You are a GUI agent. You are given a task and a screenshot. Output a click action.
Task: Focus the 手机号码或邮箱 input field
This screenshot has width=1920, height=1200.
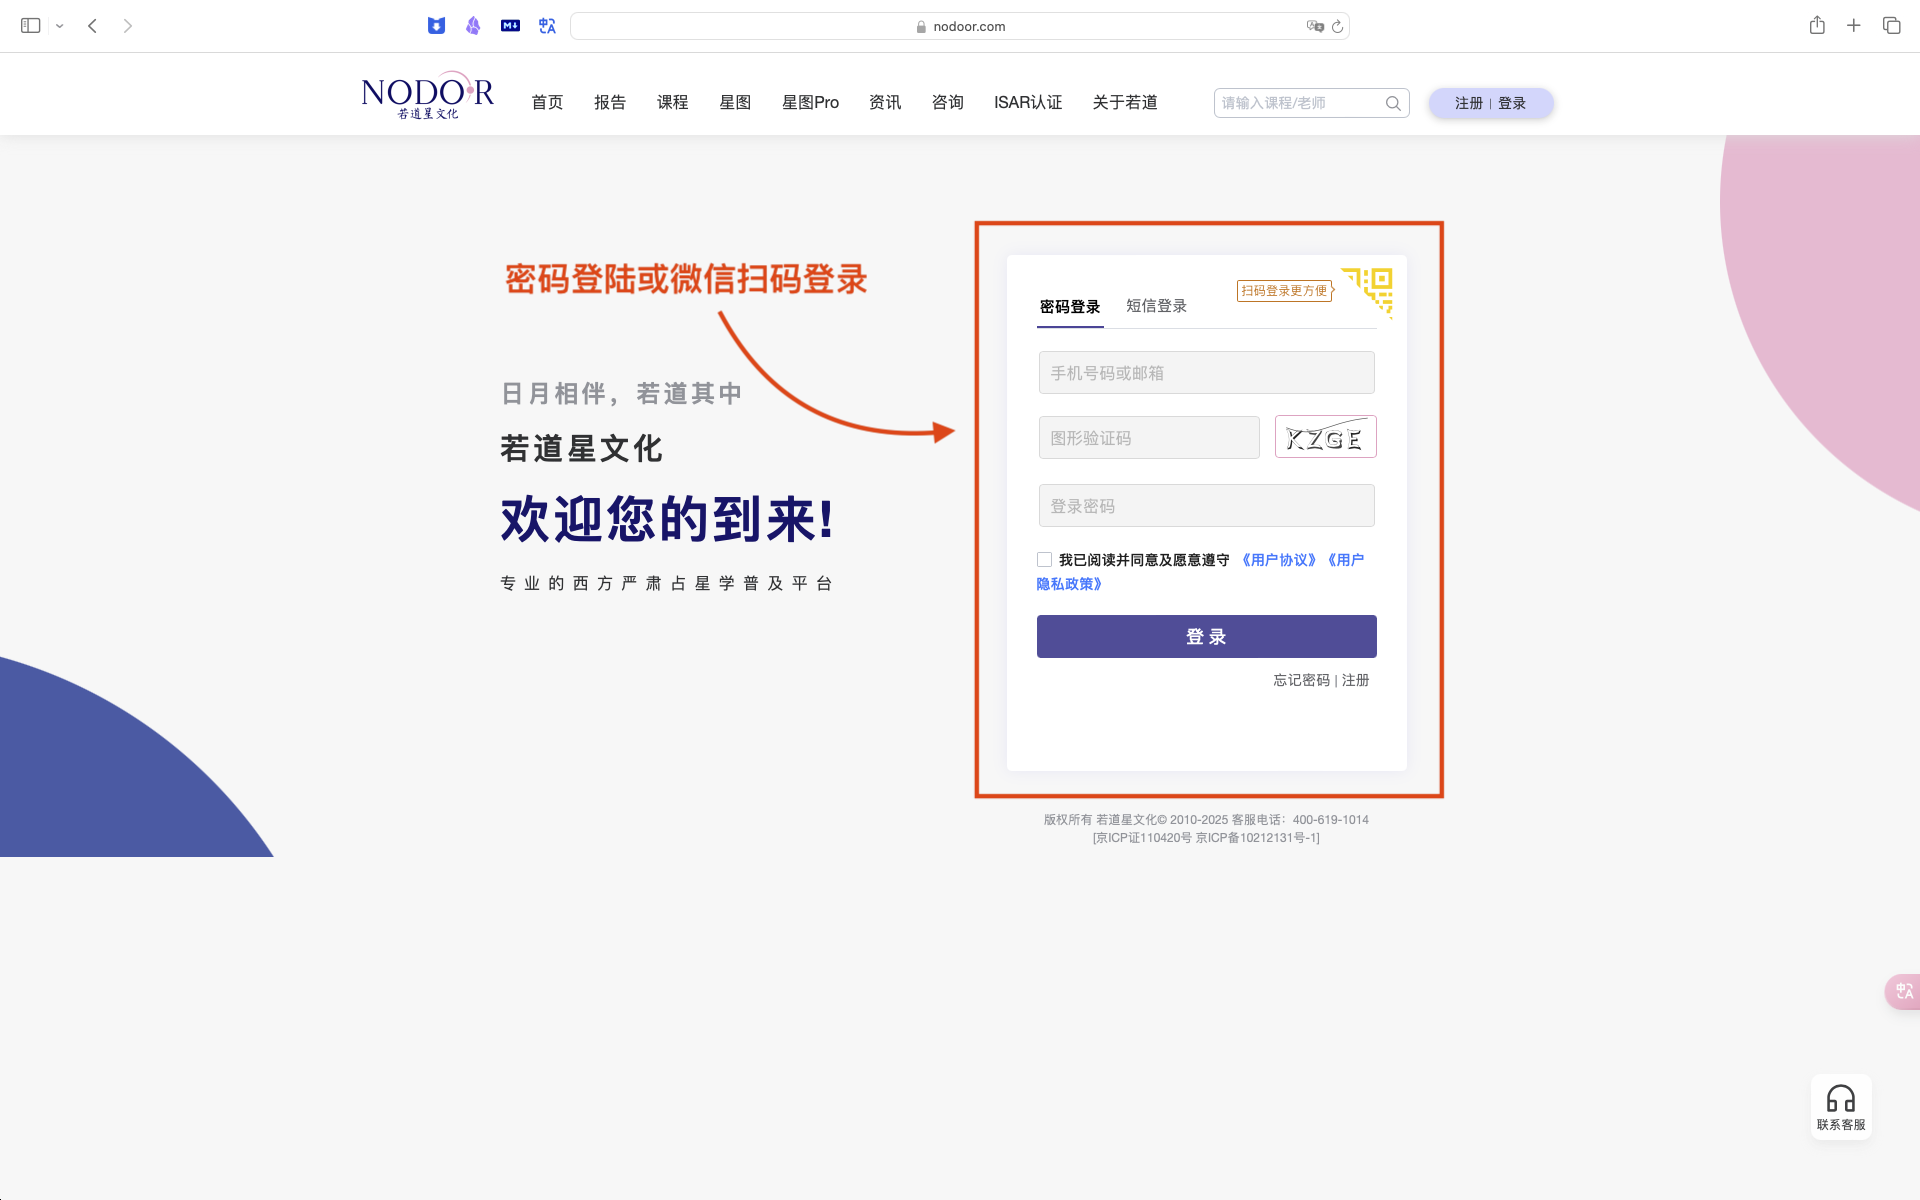coord(1206,373)
